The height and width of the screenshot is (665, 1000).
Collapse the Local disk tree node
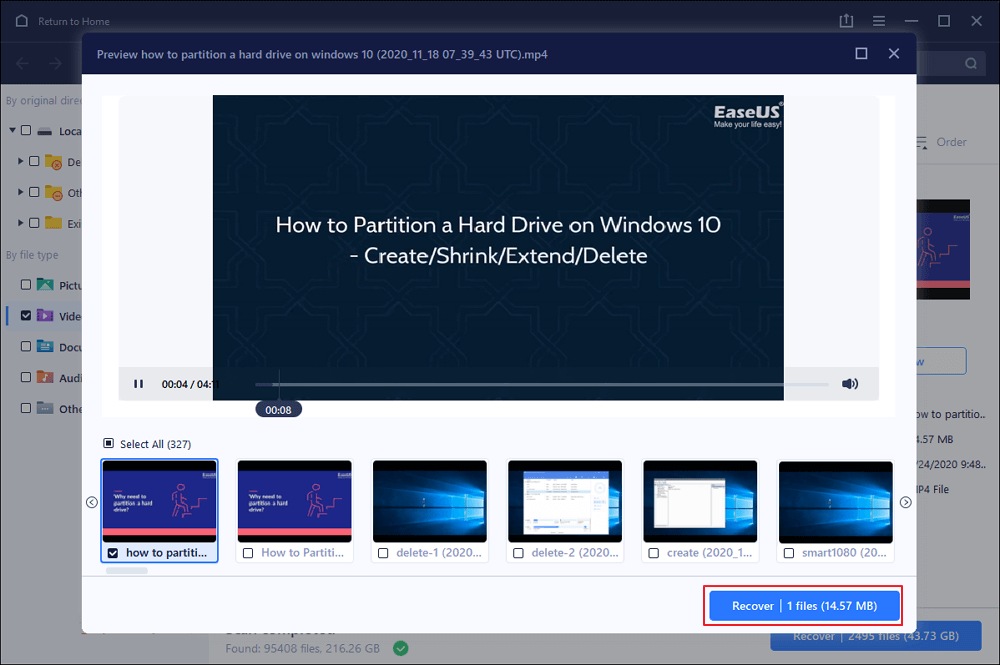13,131
